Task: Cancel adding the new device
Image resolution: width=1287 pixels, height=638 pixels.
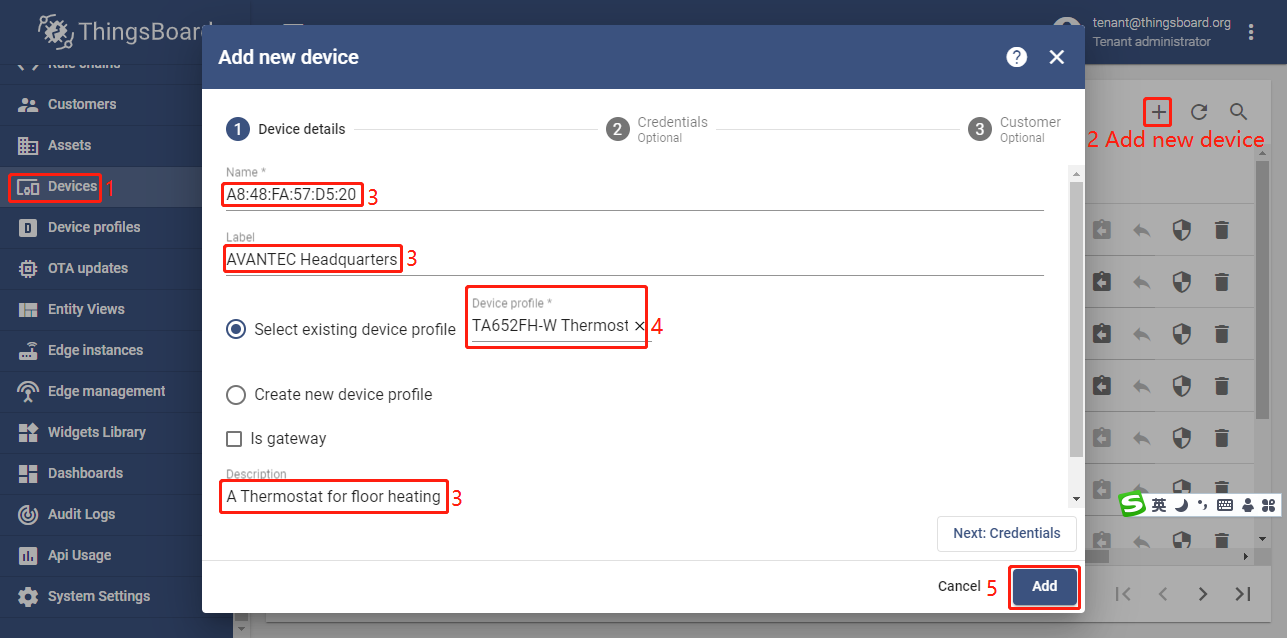Action: tap(959, 586)
